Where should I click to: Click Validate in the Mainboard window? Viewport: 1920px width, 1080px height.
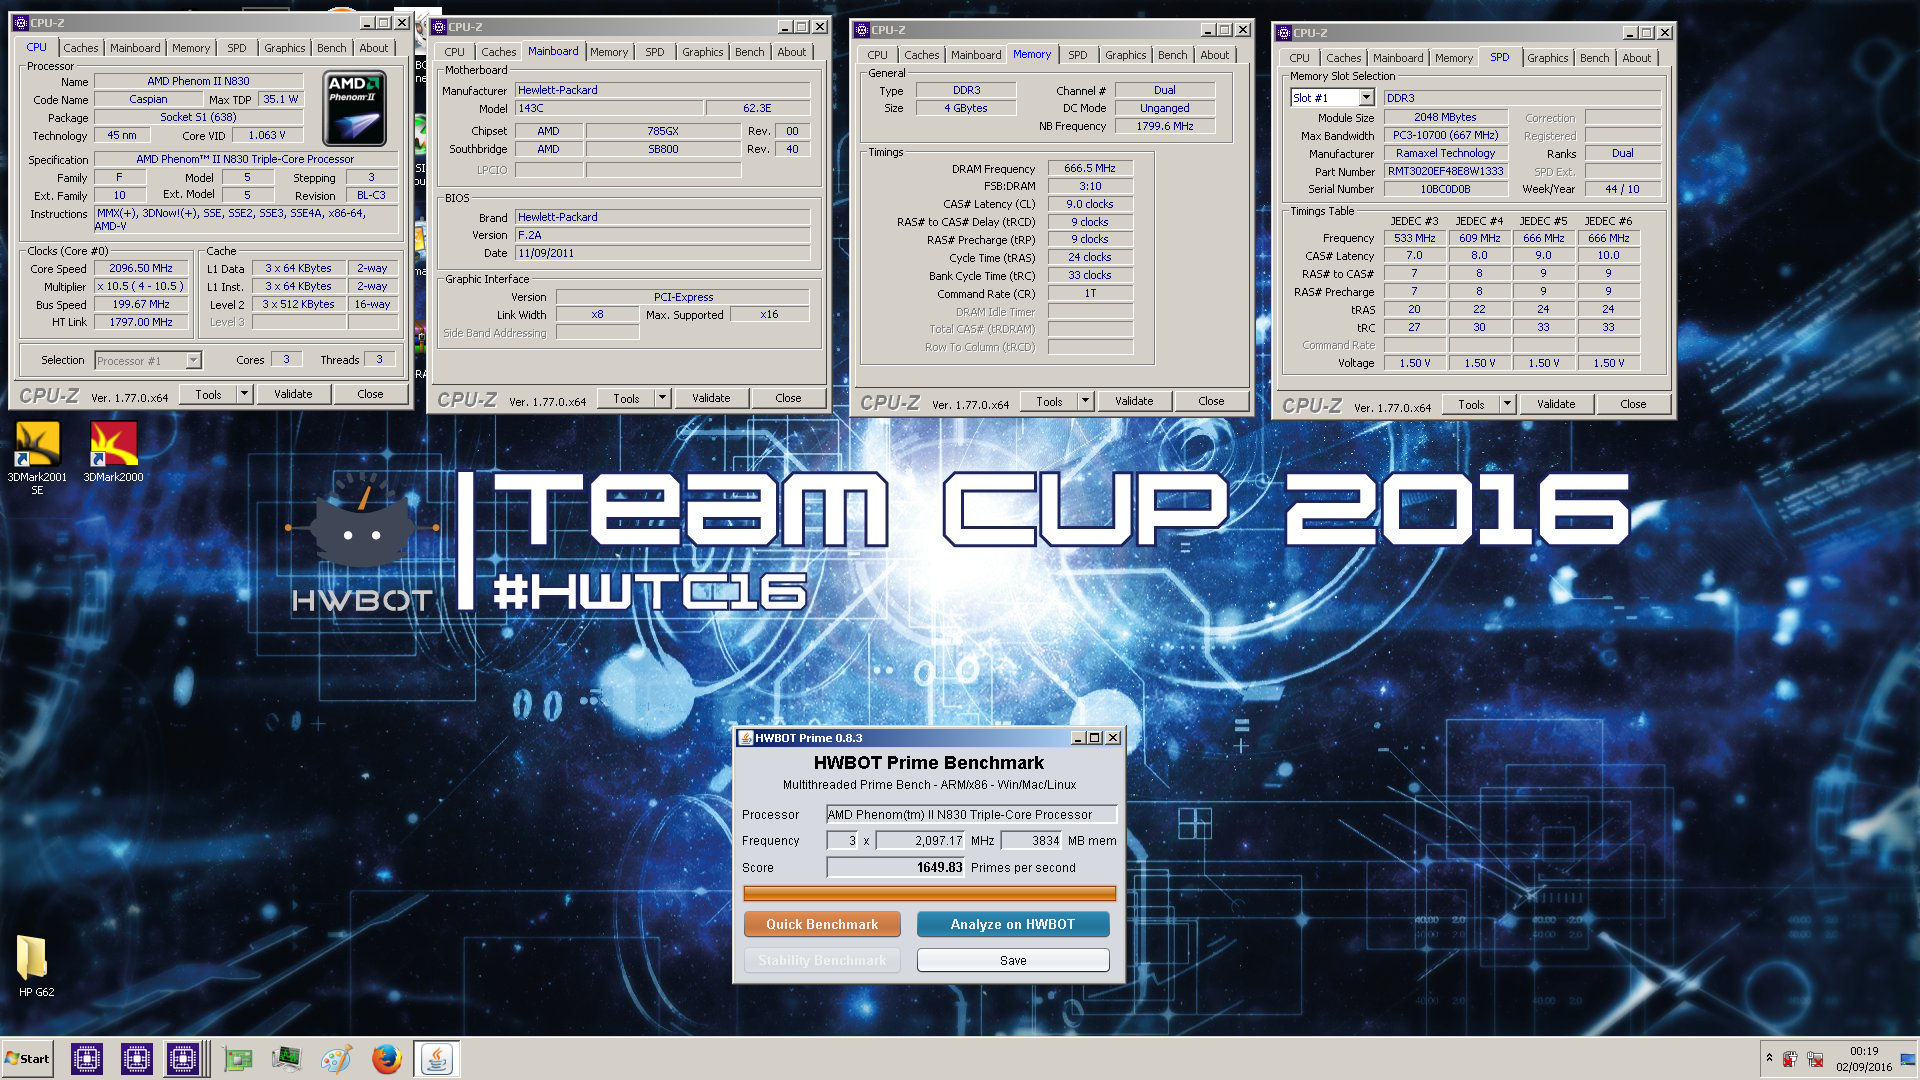click(711, 398)
